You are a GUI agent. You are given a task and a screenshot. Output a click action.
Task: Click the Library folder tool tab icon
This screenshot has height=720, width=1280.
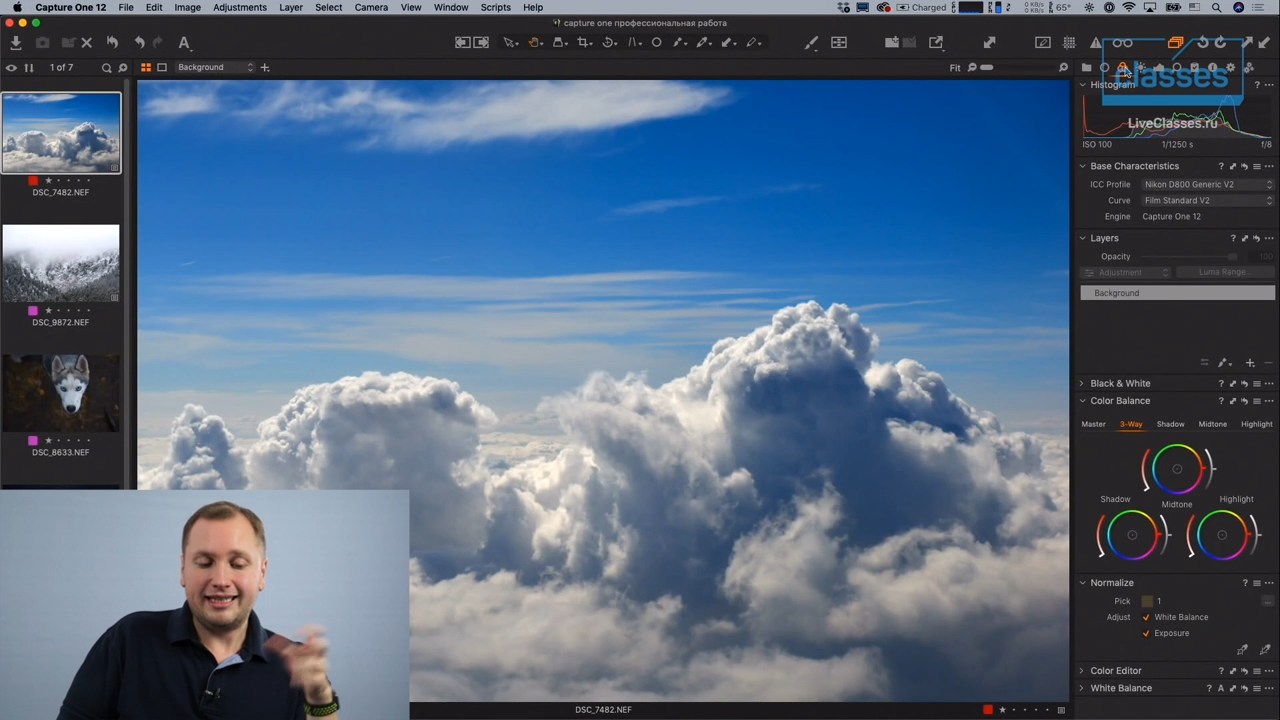[x=1087, y=68]
